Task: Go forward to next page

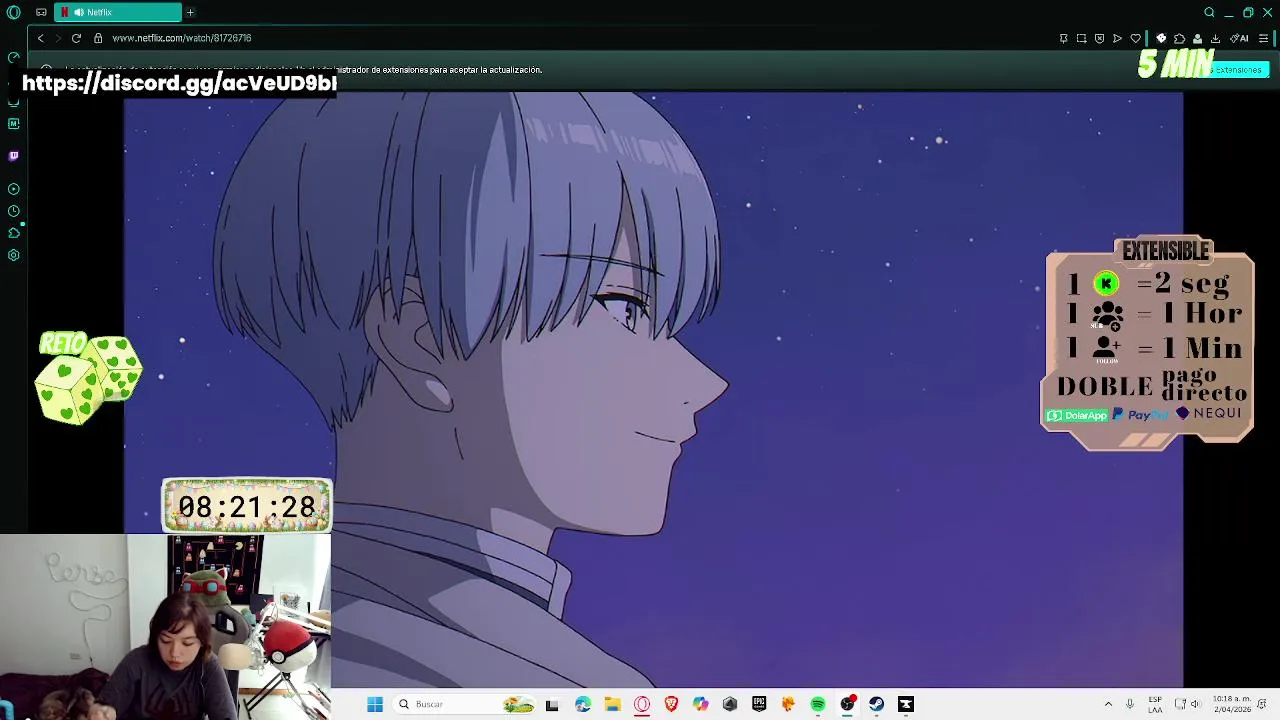Action: (58, 38)
